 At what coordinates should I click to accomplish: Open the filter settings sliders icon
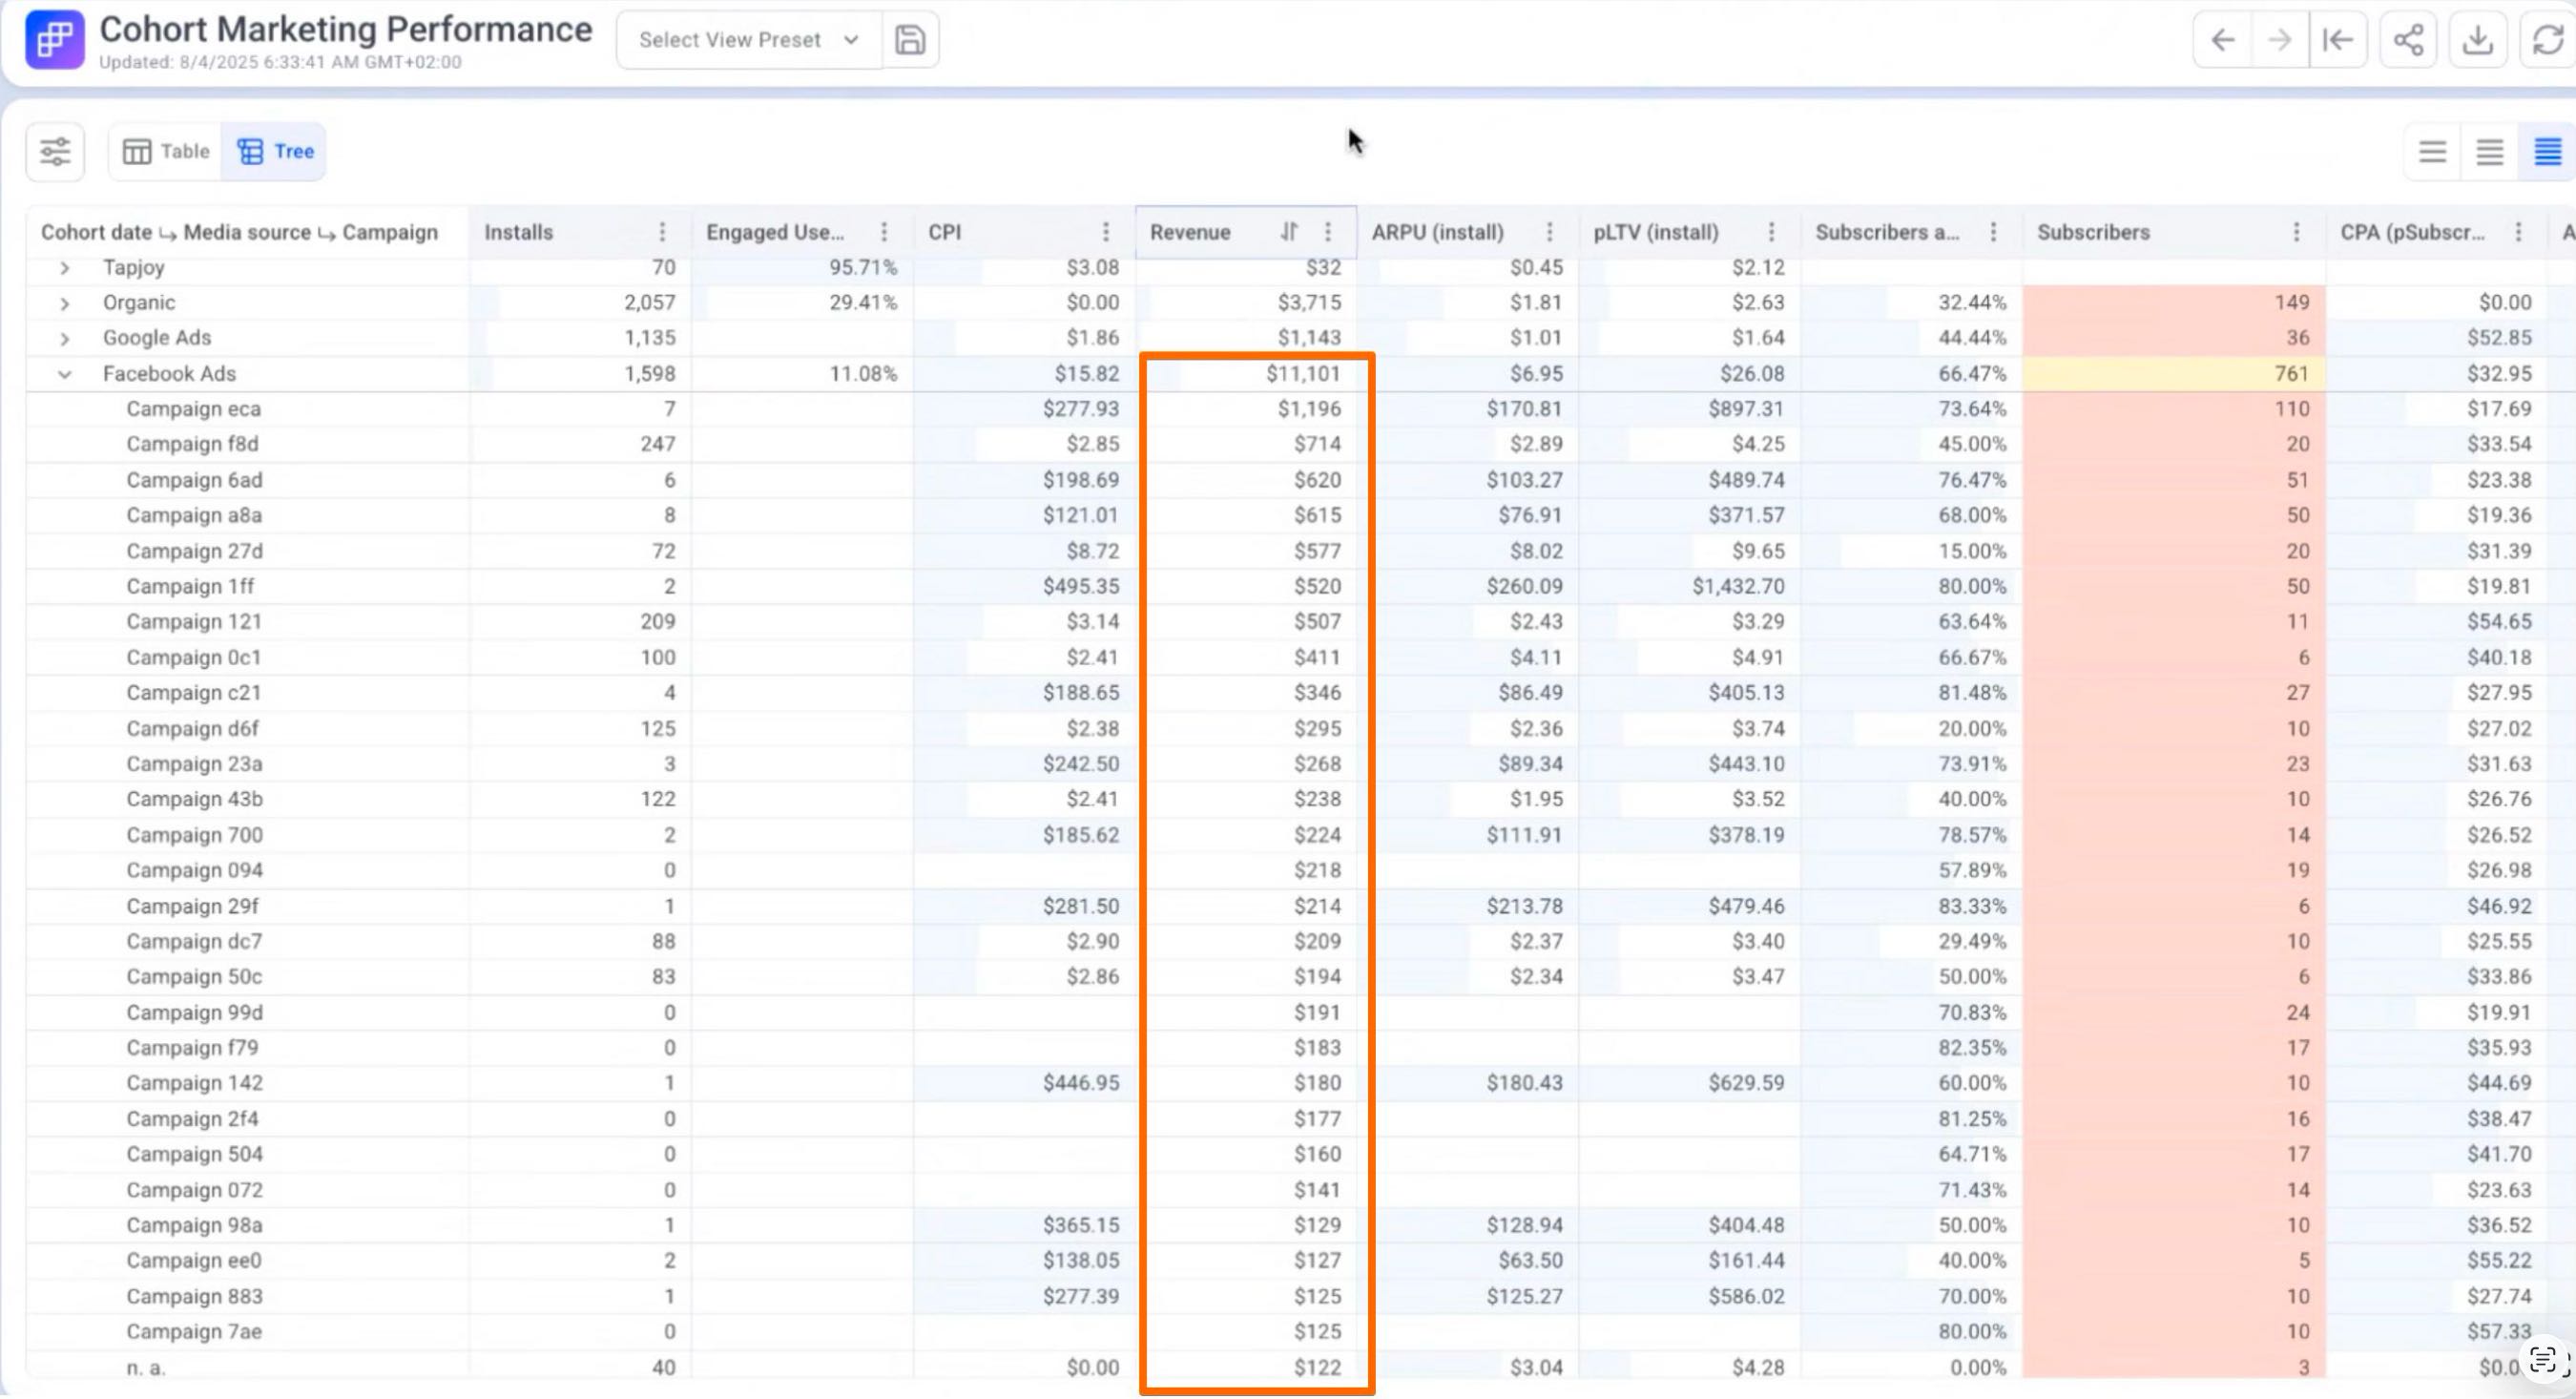[x=55, y=152]
